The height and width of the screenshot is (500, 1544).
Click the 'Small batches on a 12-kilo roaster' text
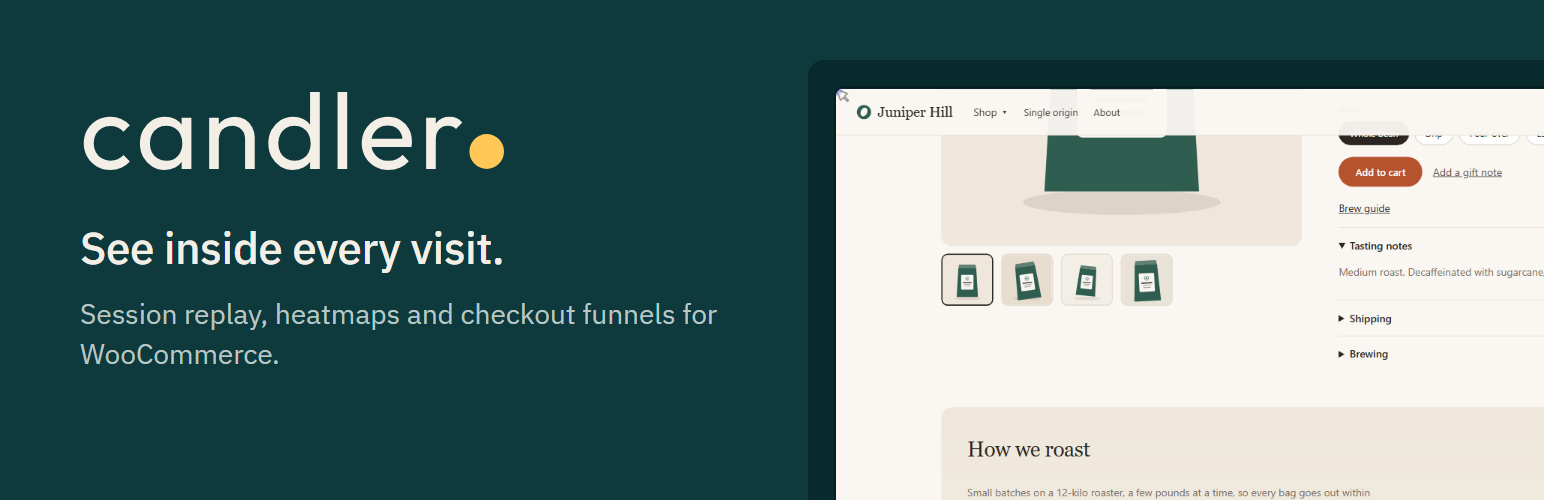point(1168,492)
